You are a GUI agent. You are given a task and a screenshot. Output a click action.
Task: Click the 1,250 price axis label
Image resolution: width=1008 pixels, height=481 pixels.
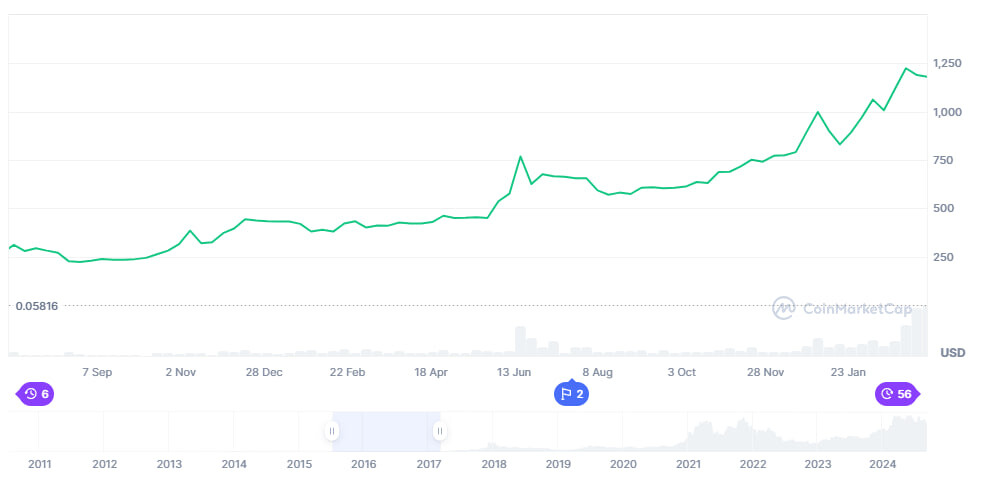click(x=948, y=63)
